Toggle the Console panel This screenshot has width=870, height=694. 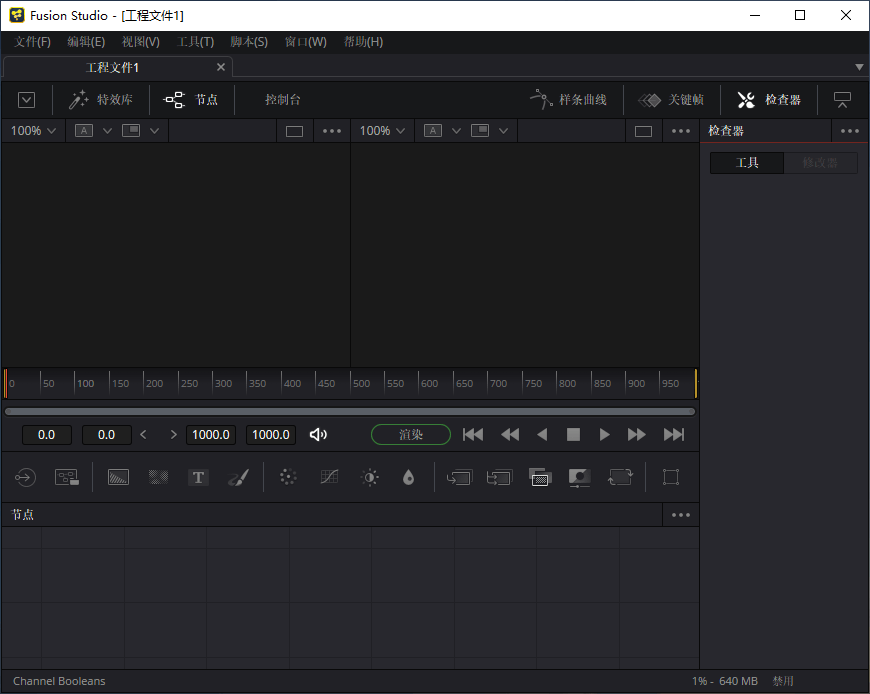pos(282,100)
